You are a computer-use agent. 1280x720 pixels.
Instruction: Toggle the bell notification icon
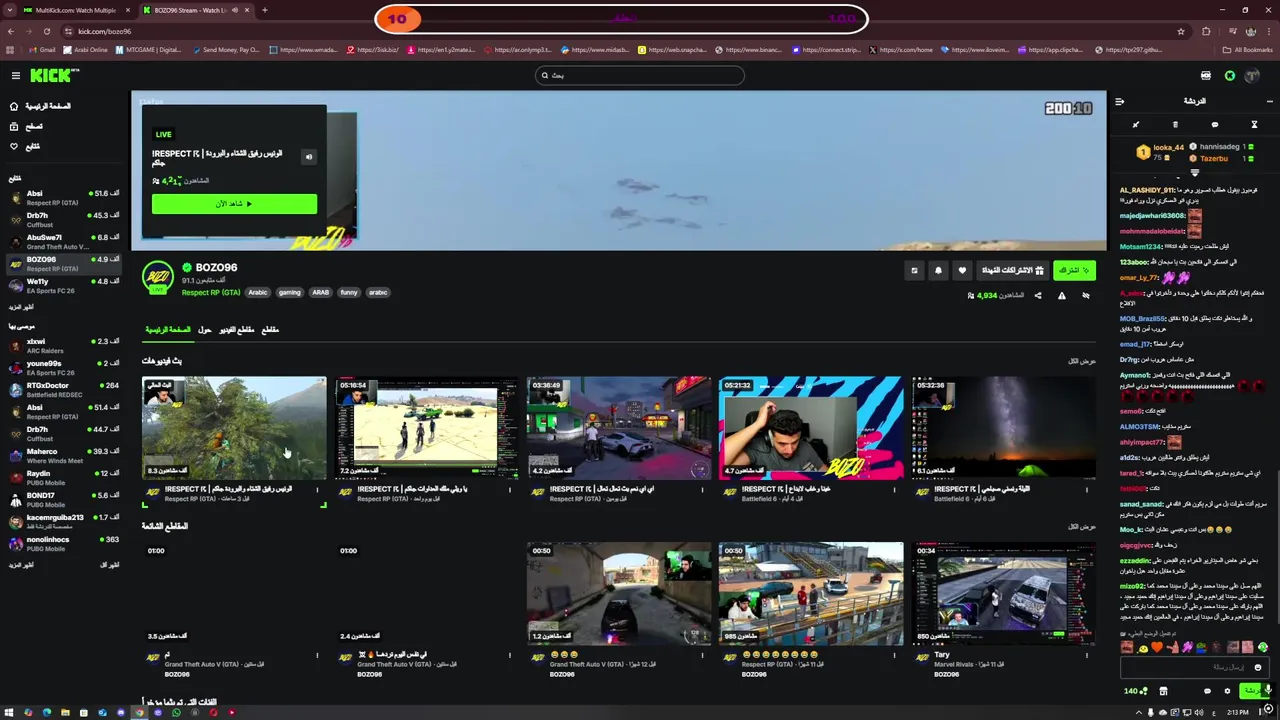pos(938,270)
